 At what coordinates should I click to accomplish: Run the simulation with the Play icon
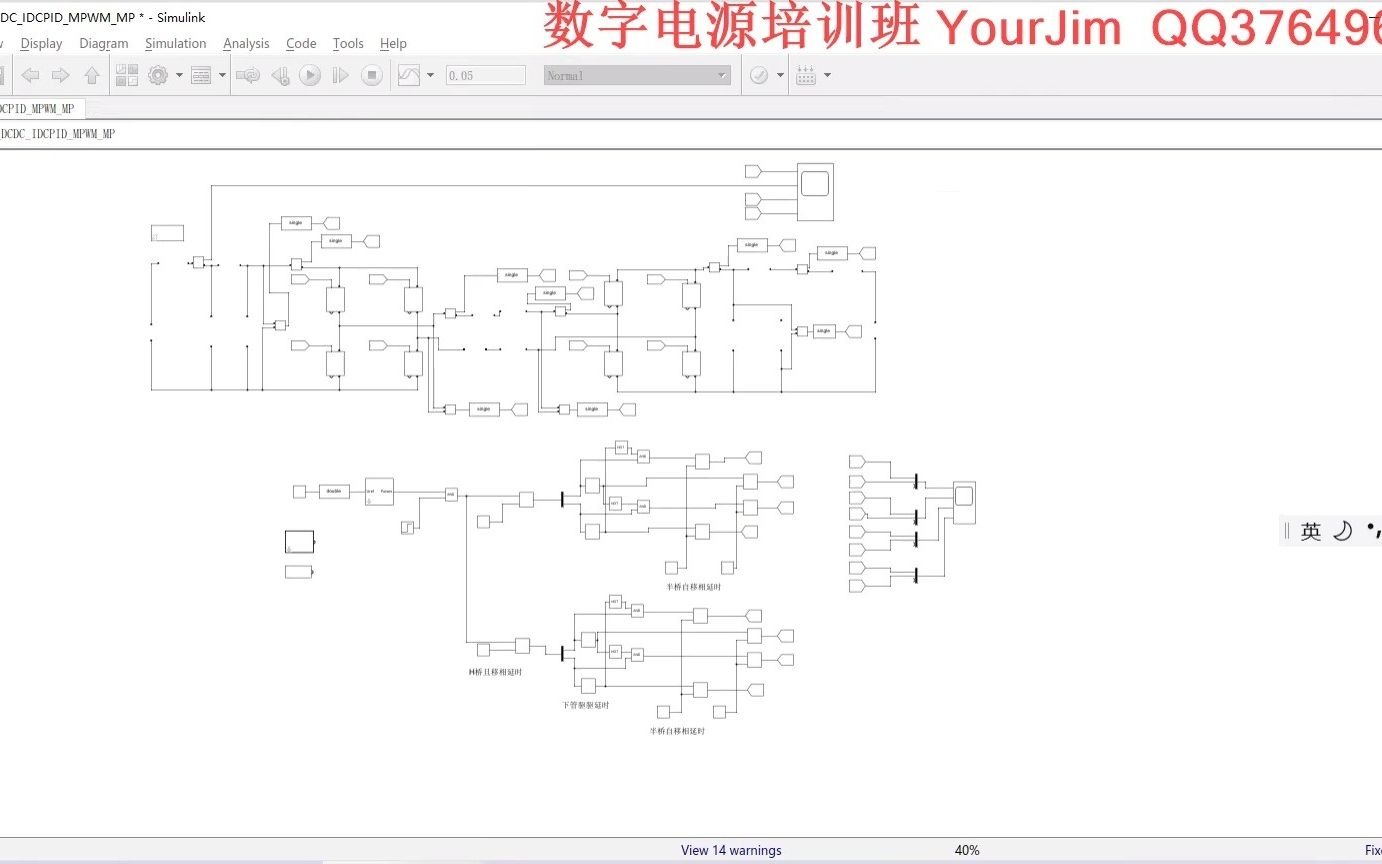point(311,74)
